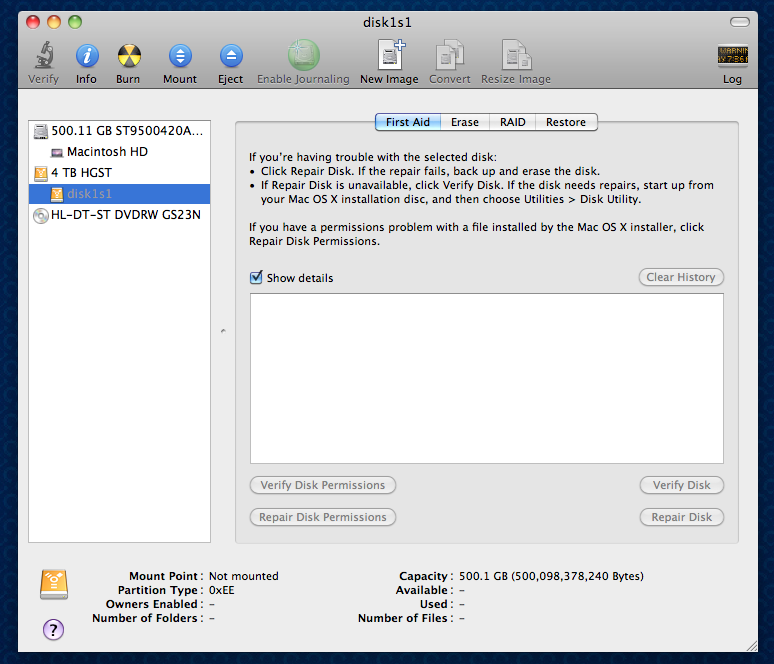Click the orange icon next to 4 TB HGST

[40, 173]
